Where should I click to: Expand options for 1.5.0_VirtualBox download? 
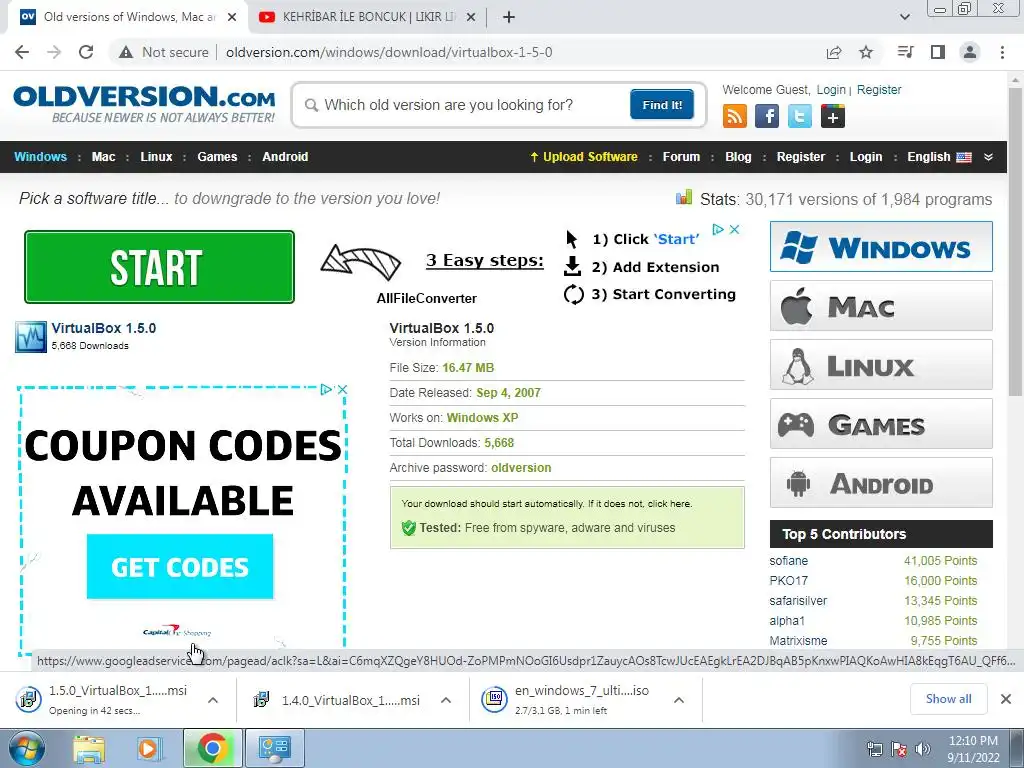click(x=213, y=700)
